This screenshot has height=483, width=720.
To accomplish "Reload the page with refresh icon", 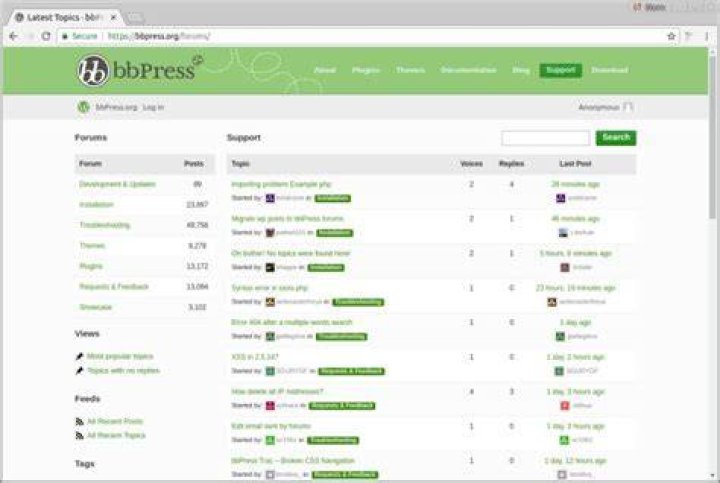I will coord(46,36).
